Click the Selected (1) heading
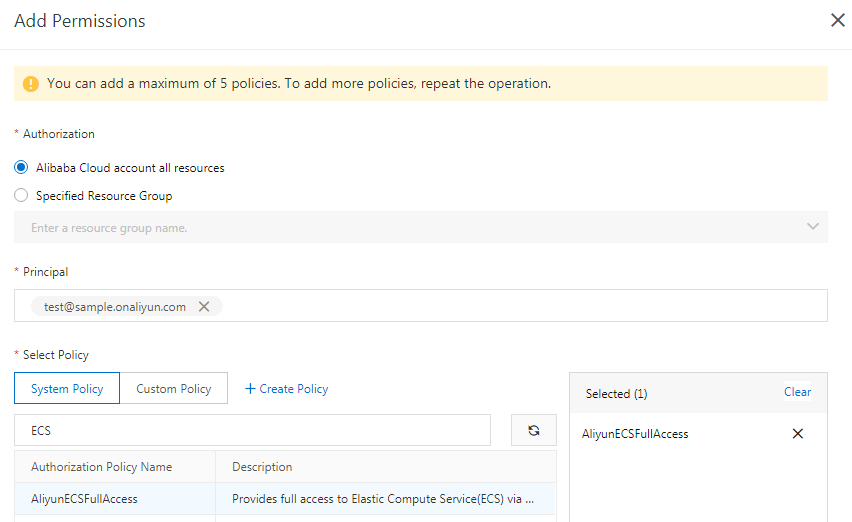This screenshot has width=852, height=522. 616,394
